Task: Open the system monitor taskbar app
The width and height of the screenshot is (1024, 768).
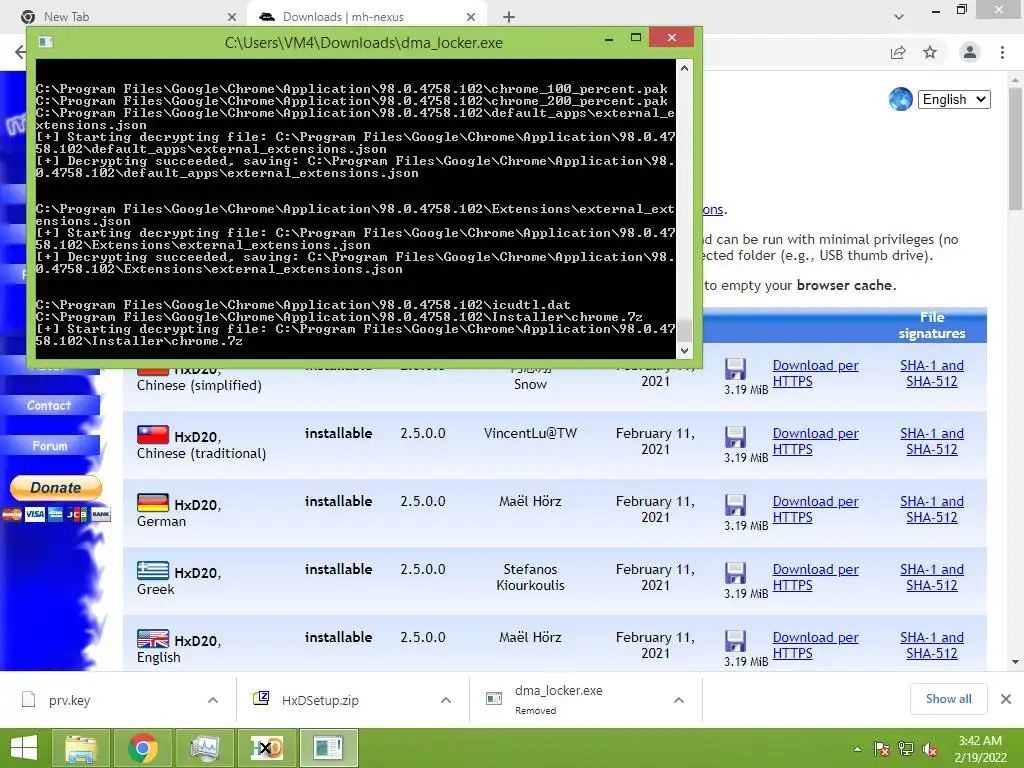Action: click(204, 748)
